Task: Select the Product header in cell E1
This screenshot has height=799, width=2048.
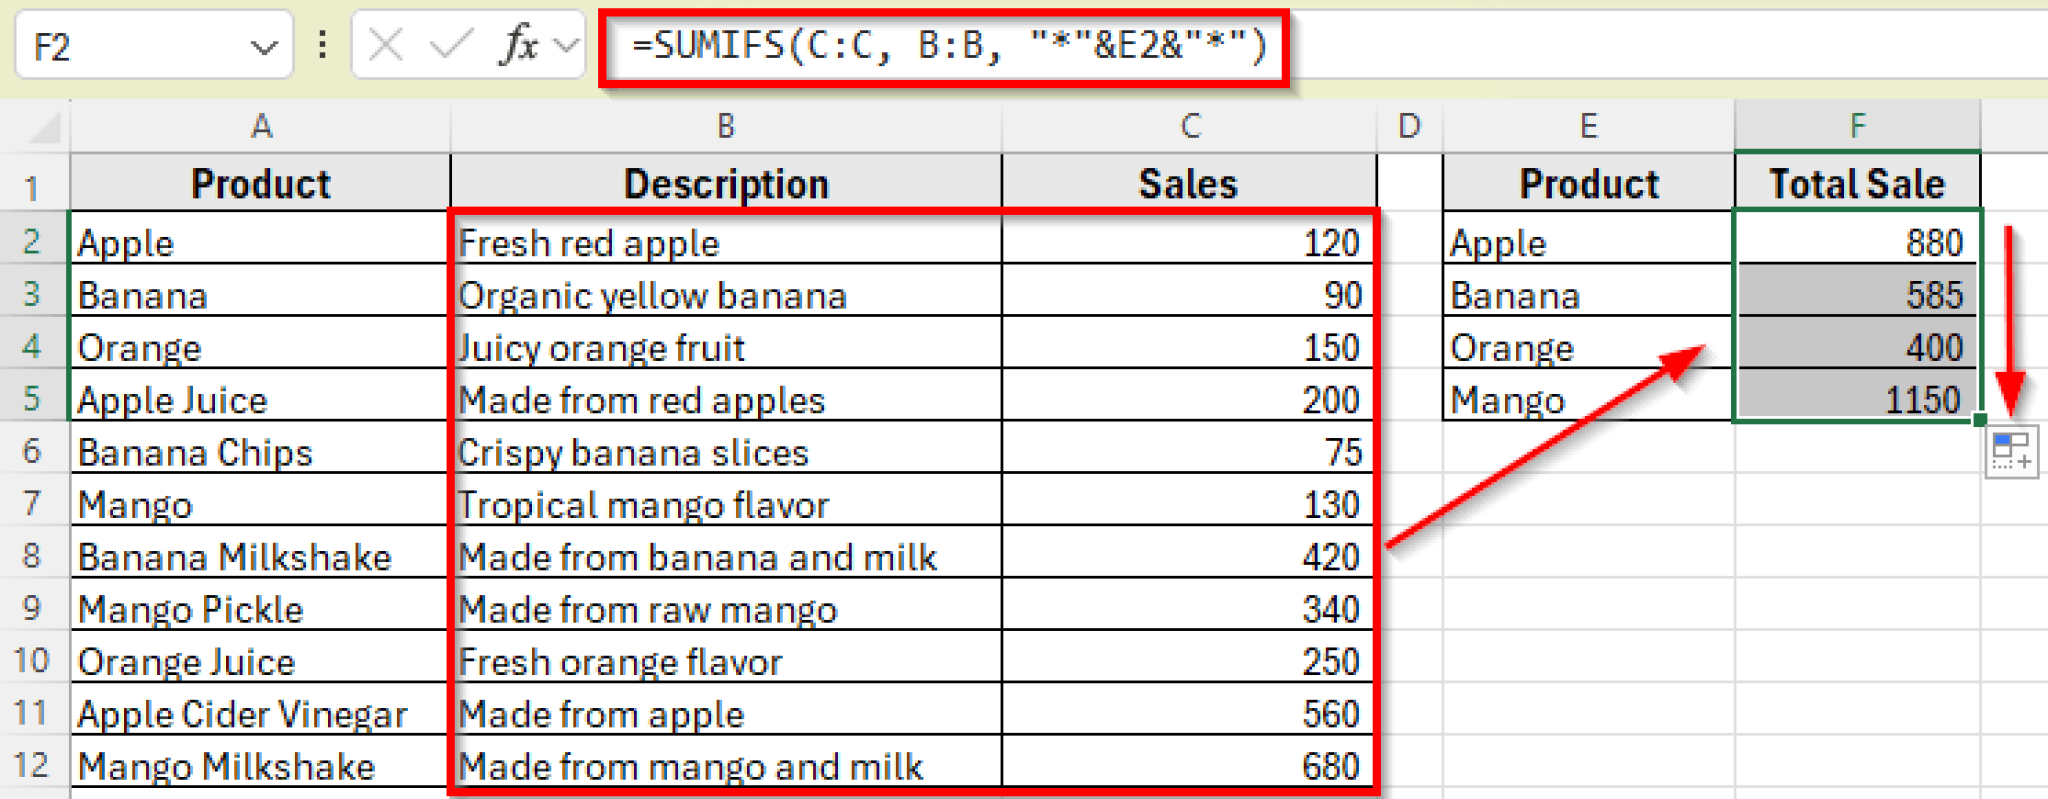Action: tap(1588, 182)
